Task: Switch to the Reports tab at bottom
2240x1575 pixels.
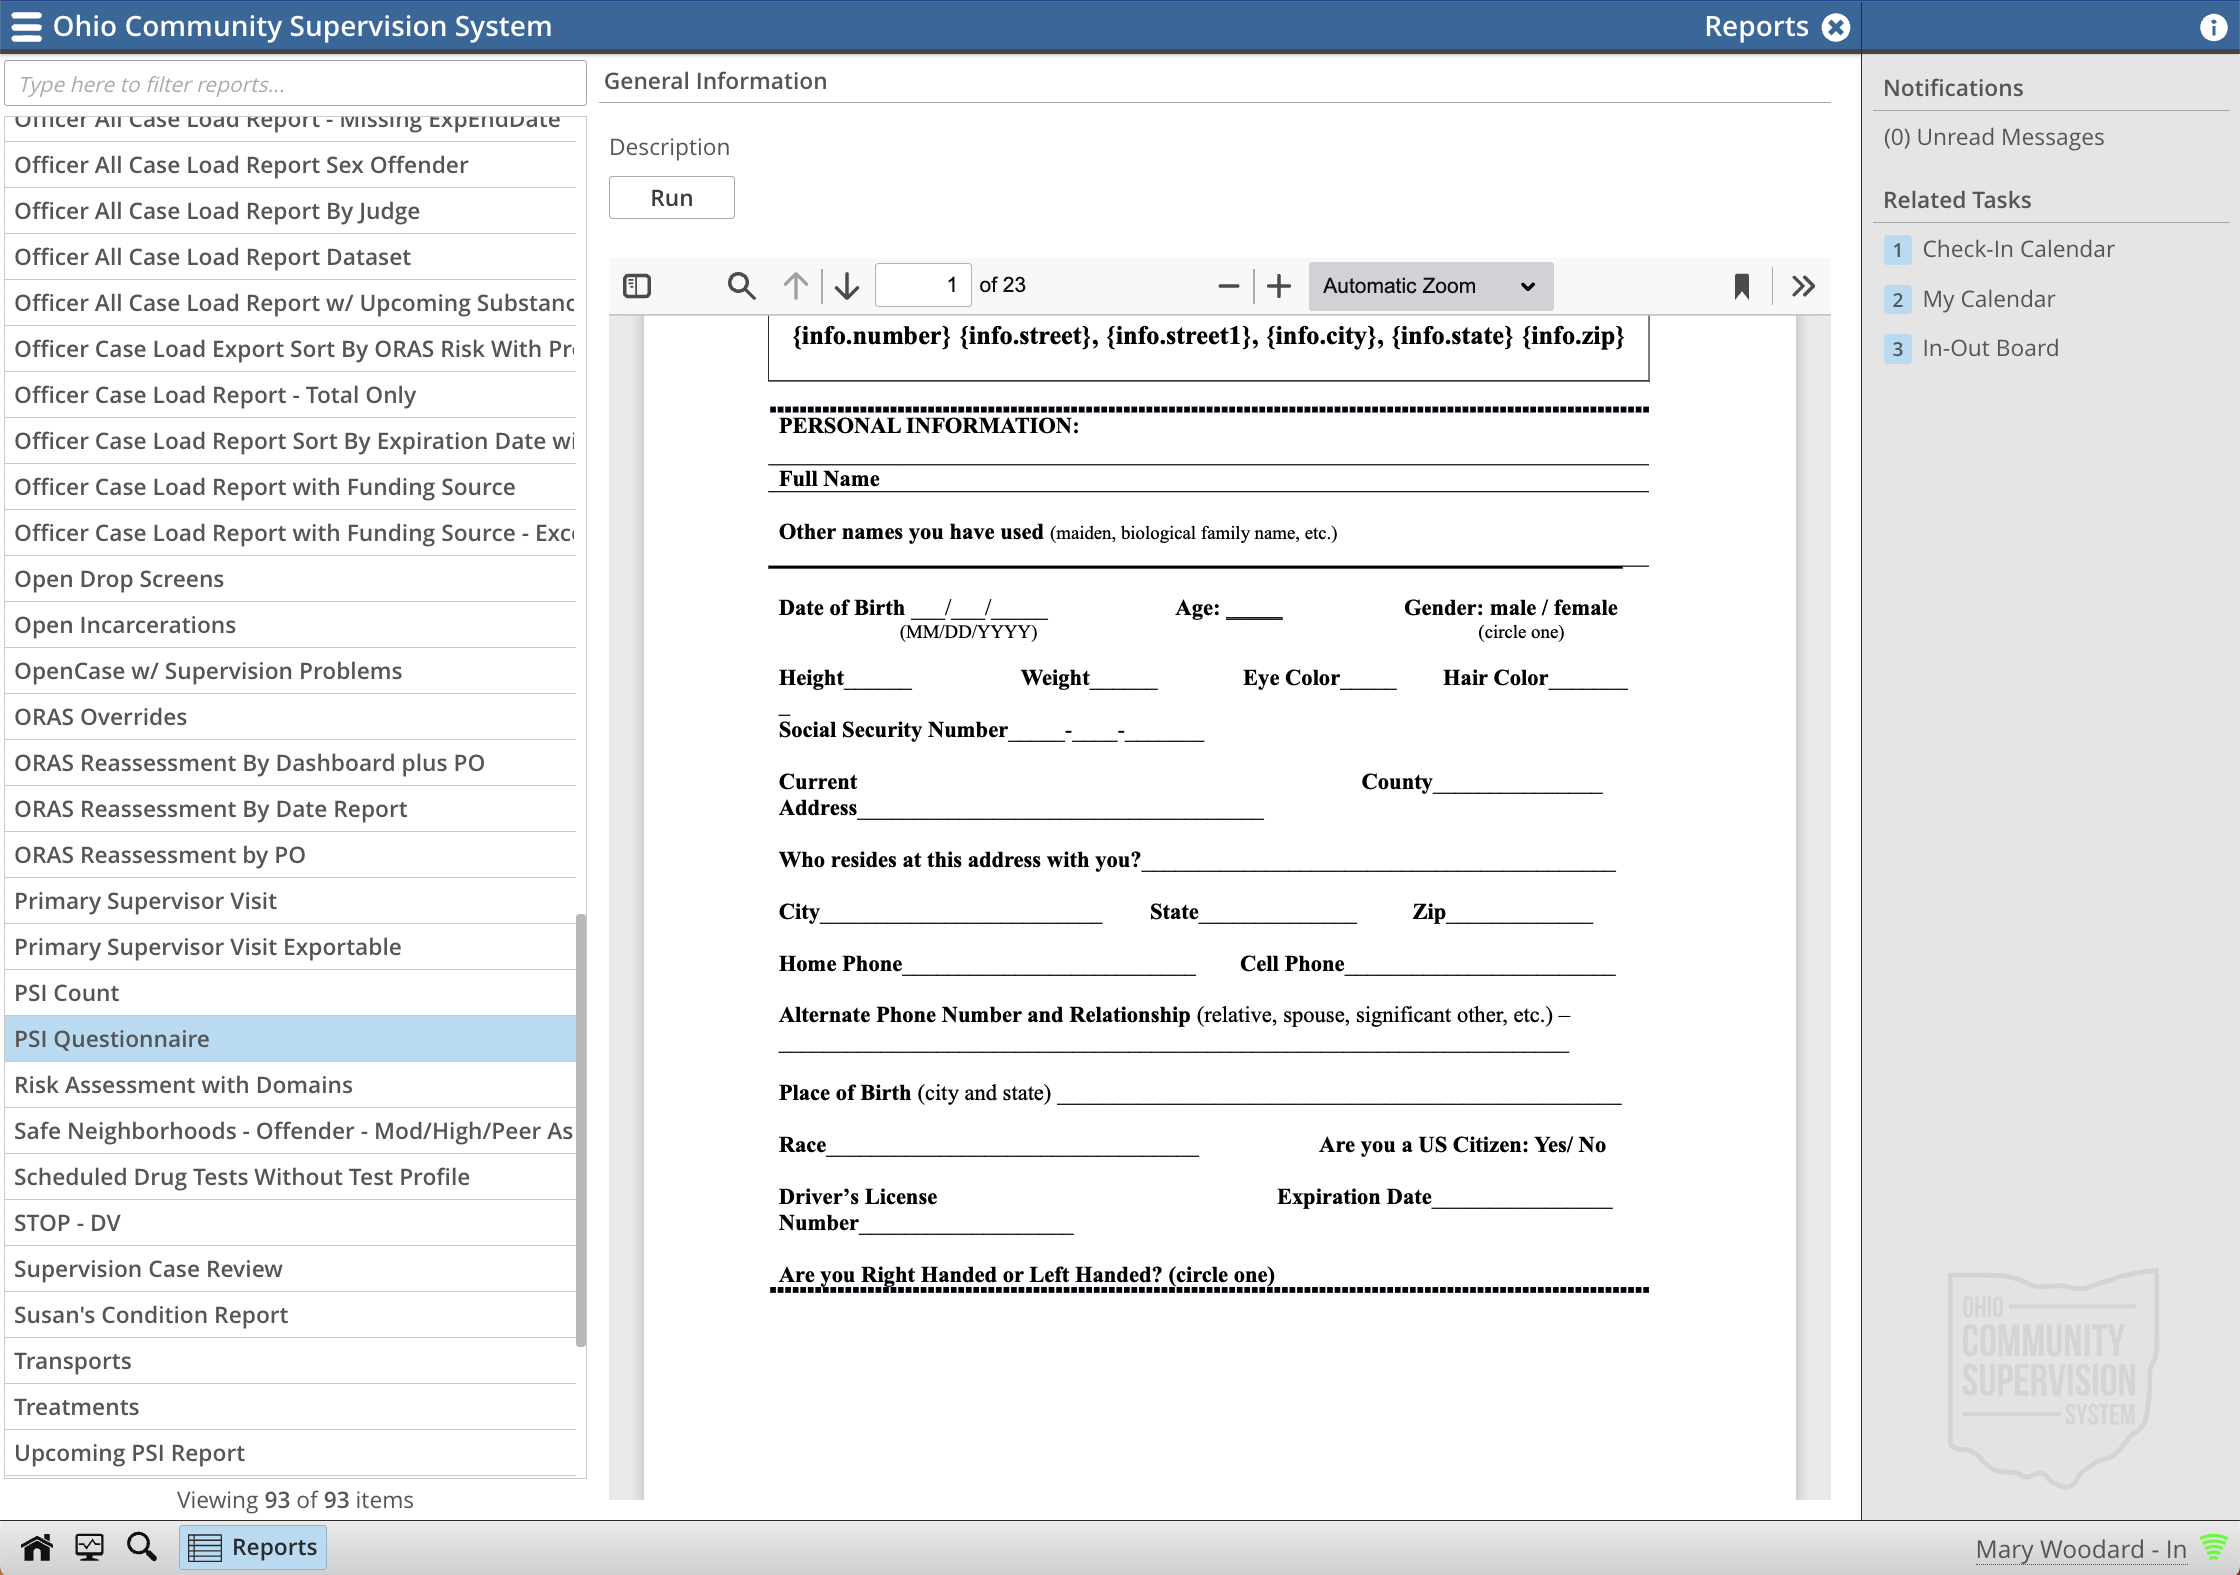Action: pyautogui.click(x=252, y=1546)
